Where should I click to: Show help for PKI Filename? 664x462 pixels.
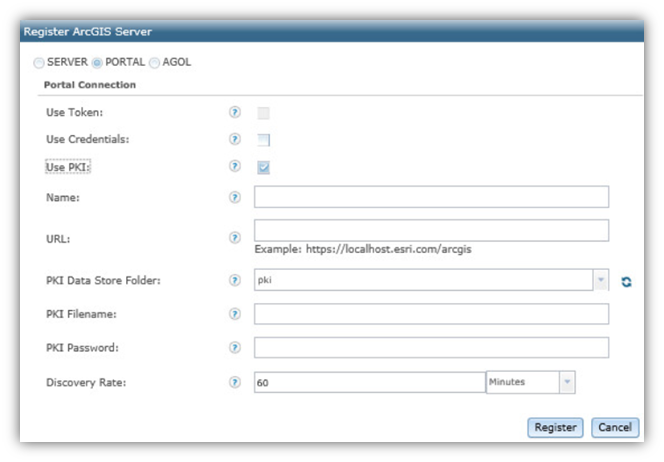click(x=235, y=314)
